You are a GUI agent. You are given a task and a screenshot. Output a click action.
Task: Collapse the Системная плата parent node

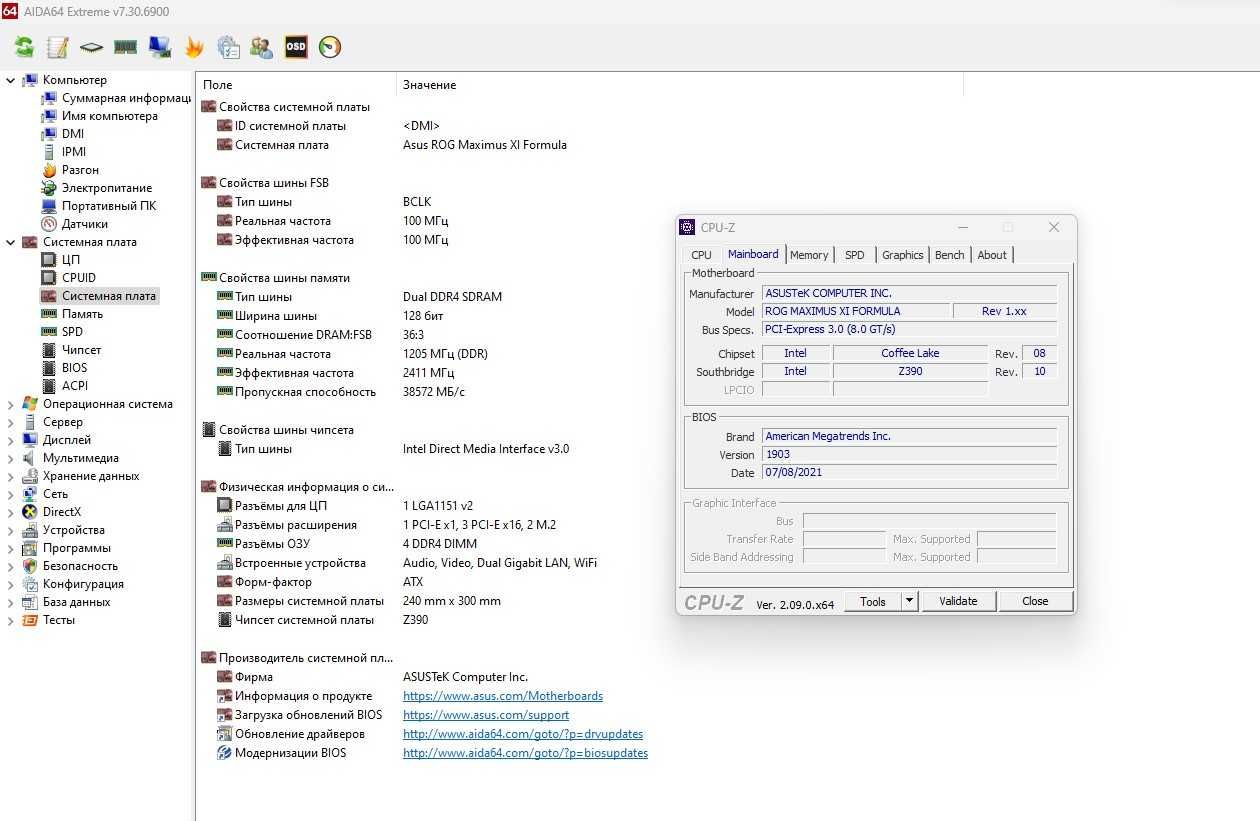pyautogui.click(x=10, y=242)
